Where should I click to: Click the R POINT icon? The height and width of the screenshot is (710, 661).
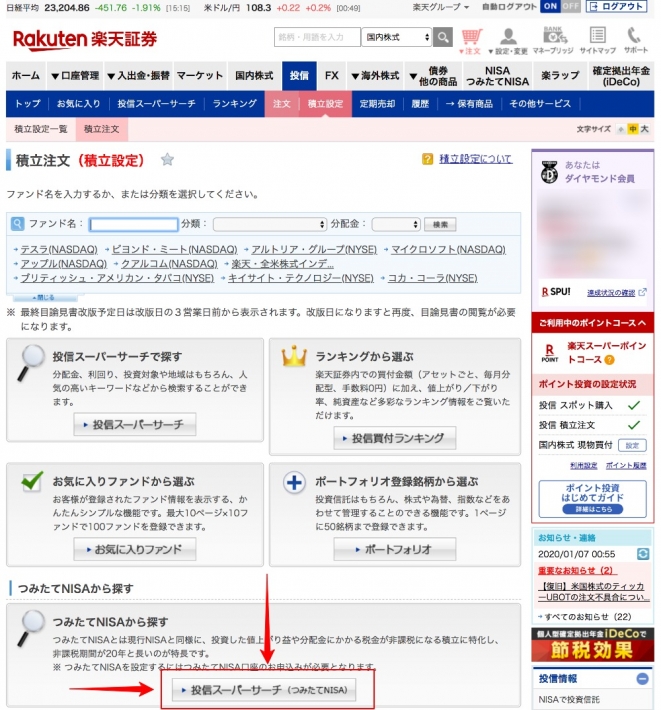click(x=549, y=353)
